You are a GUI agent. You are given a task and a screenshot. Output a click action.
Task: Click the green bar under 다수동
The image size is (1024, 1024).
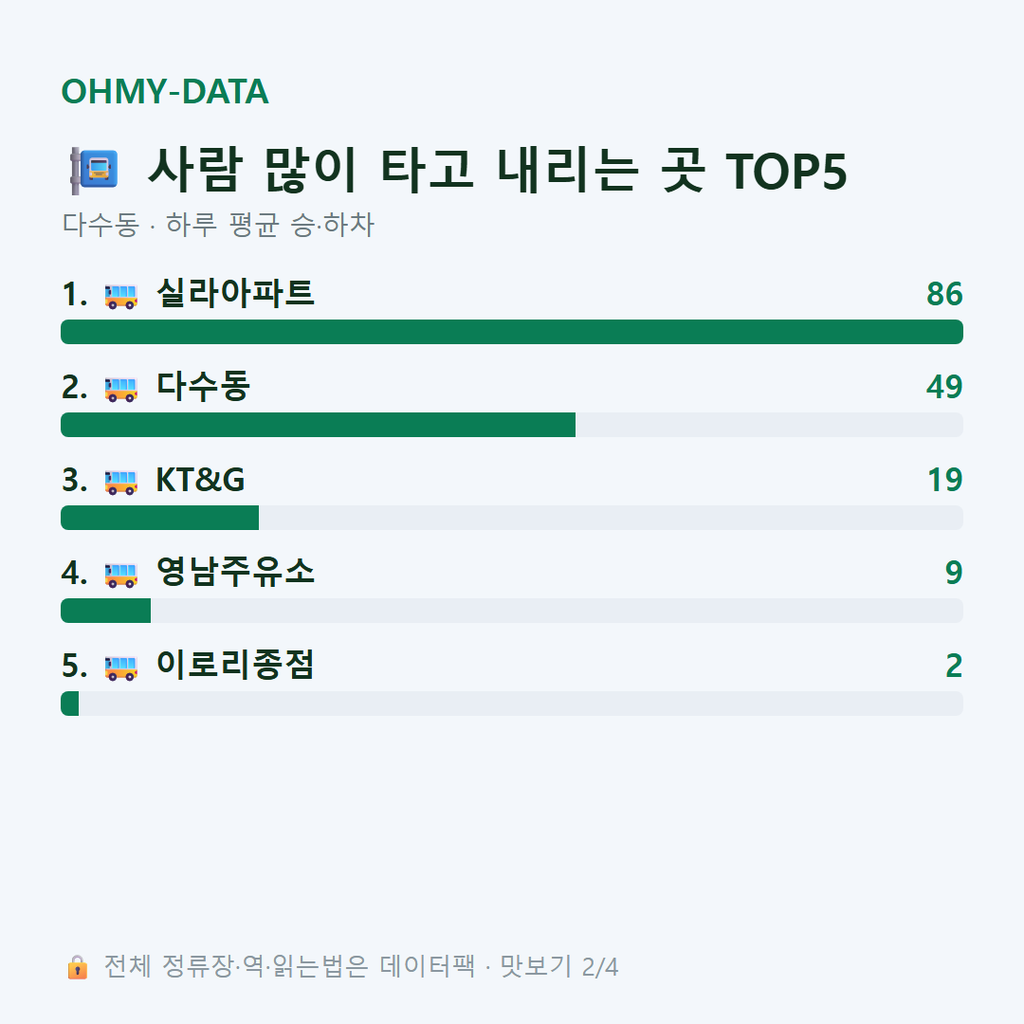coord(318,424)
